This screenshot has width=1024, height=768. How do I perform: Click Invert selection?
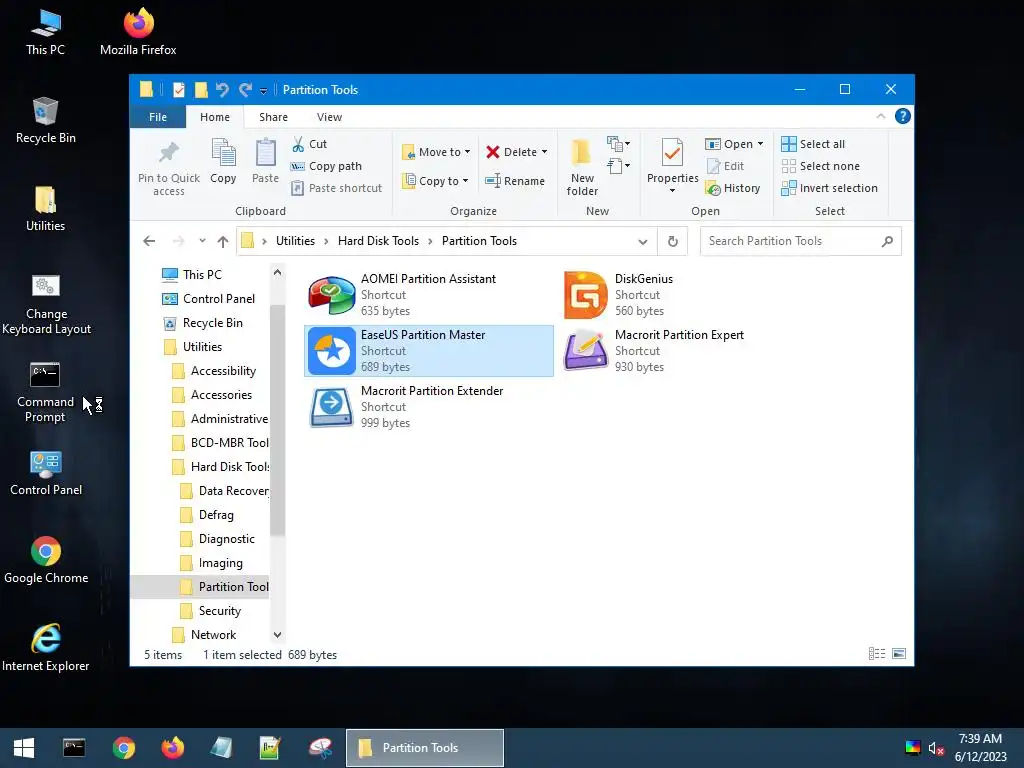829,188
